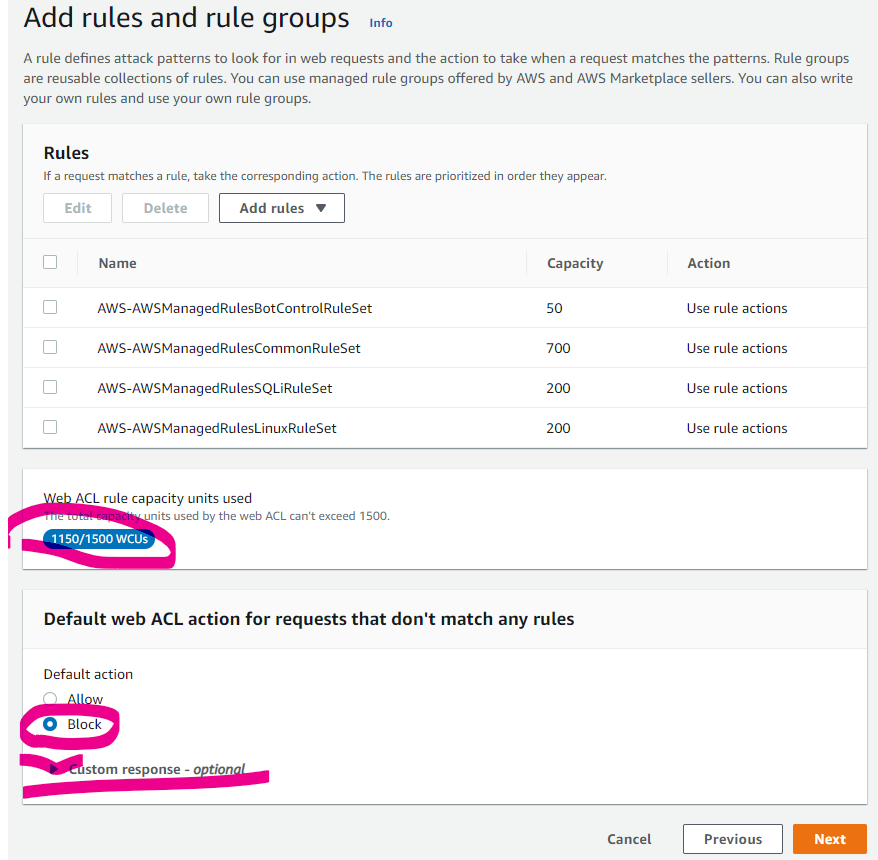Proceed with the orange Next button
Viewport: 878px width, 860px height.
coord(830,839)
